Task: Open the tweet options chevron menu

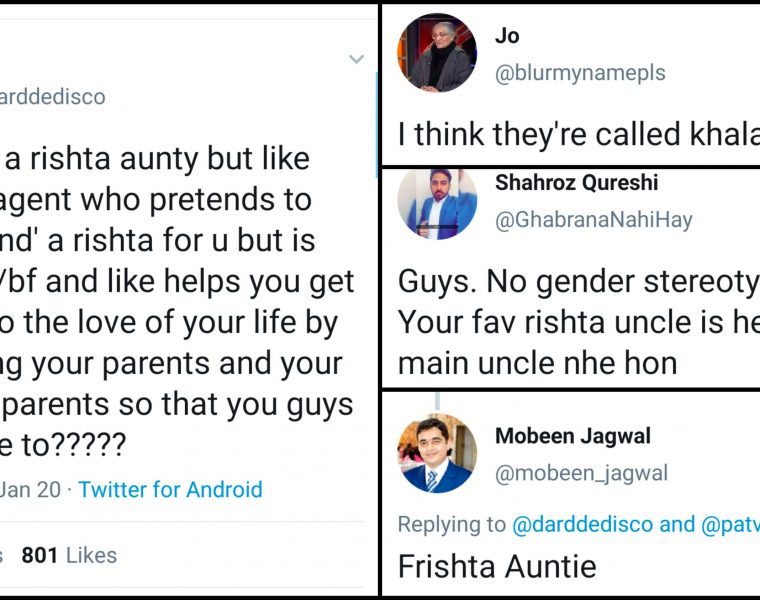Action: (x=356, y=60)
